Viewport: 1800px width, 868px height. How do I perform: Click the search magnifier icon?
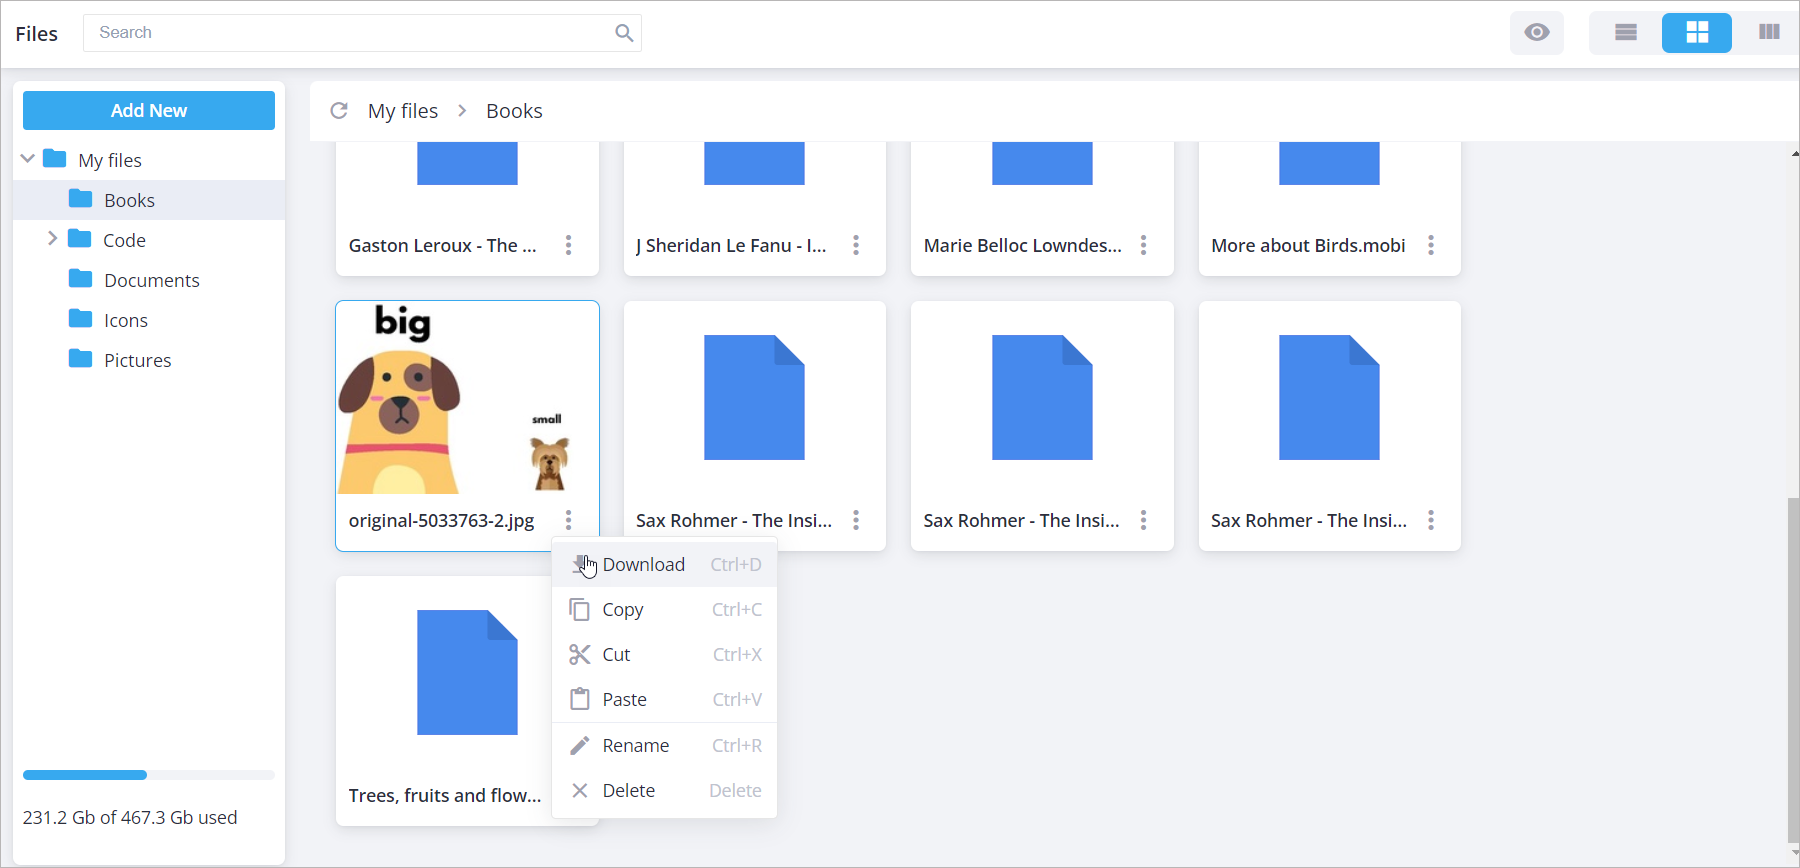tap(624, 33)
